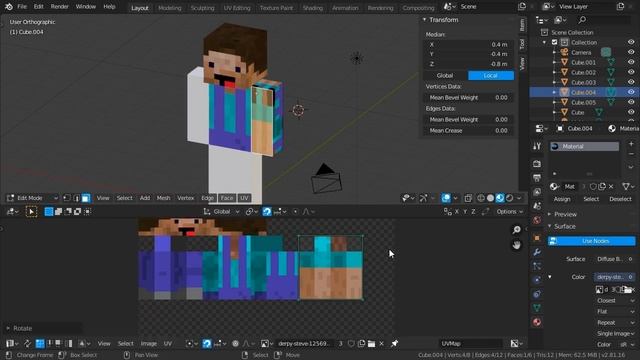This screenshot has width=640, height=360.
Task: Click the Blender logo icon in menu bar
Action: tap(9, 7)
